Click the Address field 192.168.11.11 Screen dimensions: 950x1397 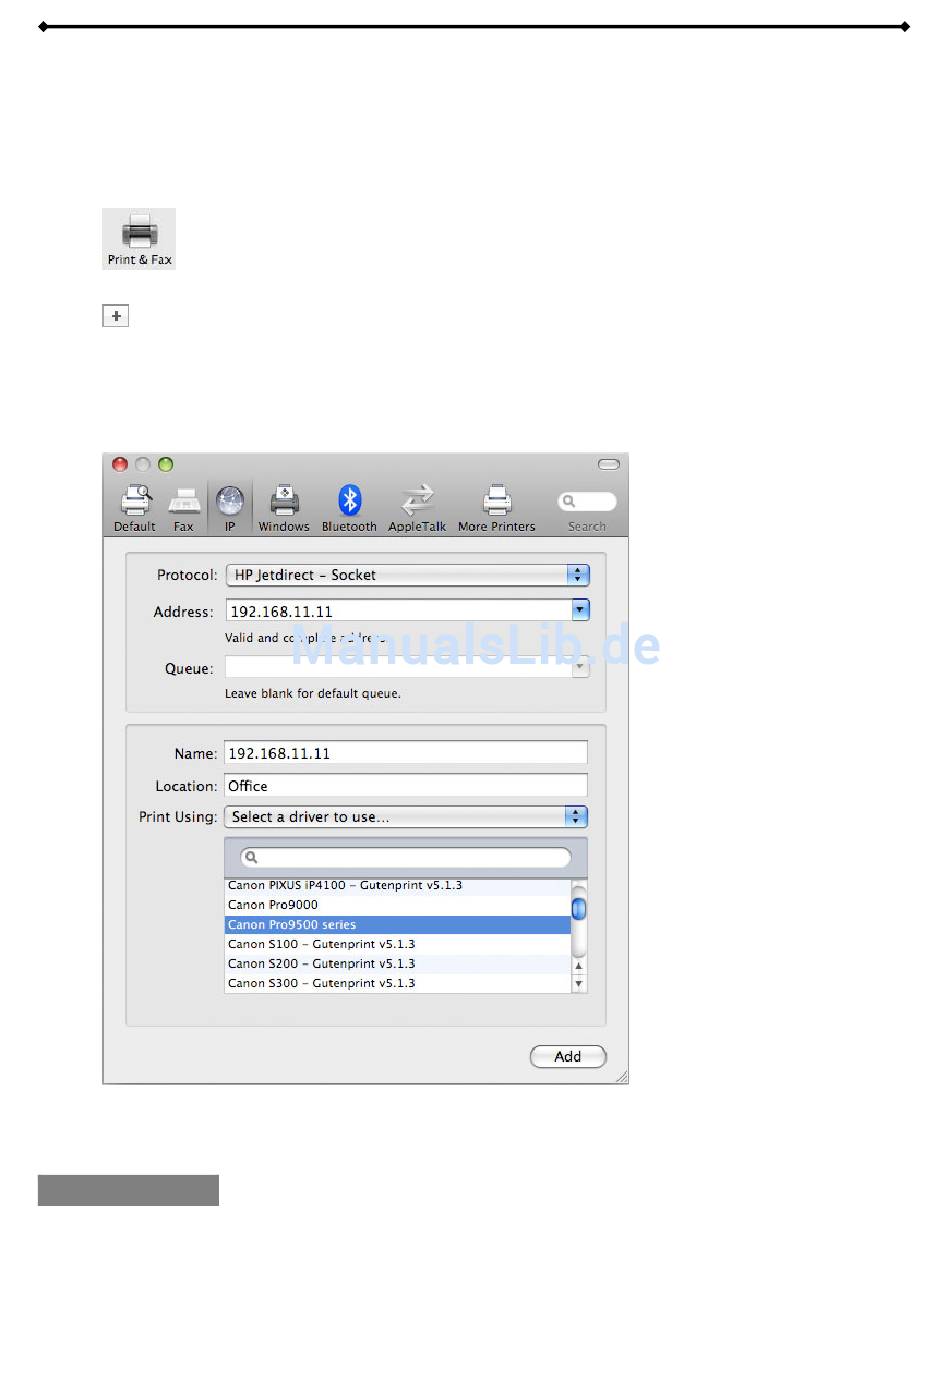[398, 611]
